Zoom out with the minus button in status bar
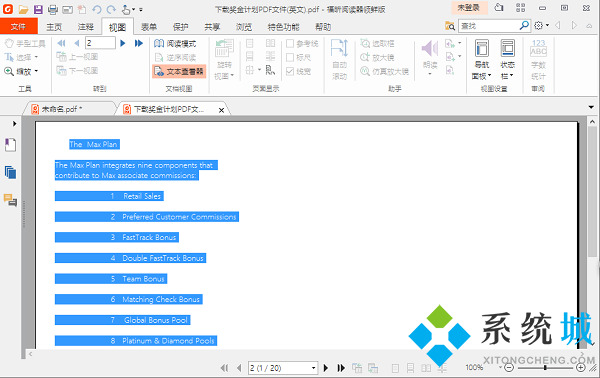 coord(509,368)
